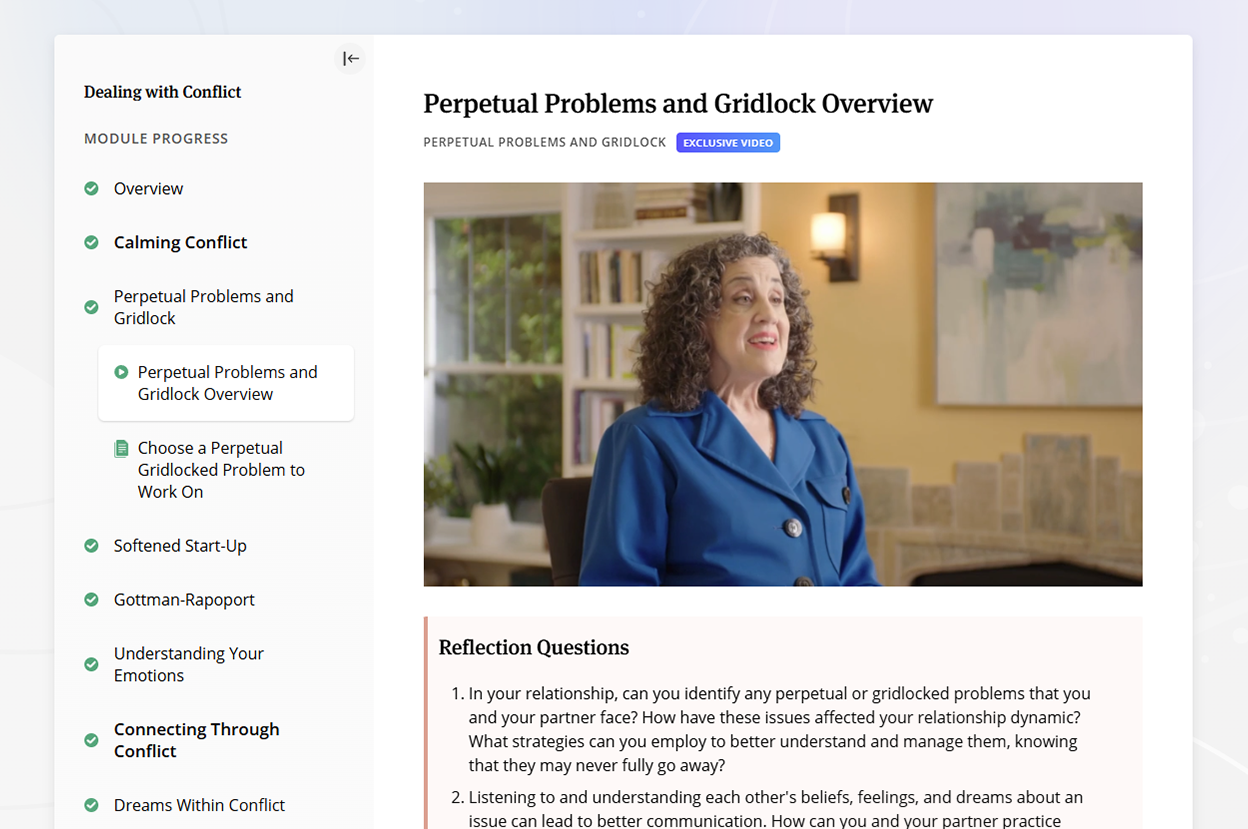Select Perpetual Problems and Gridlock Overview lesson
This screenshot has height=829, width=1248.
pos(227,383)
